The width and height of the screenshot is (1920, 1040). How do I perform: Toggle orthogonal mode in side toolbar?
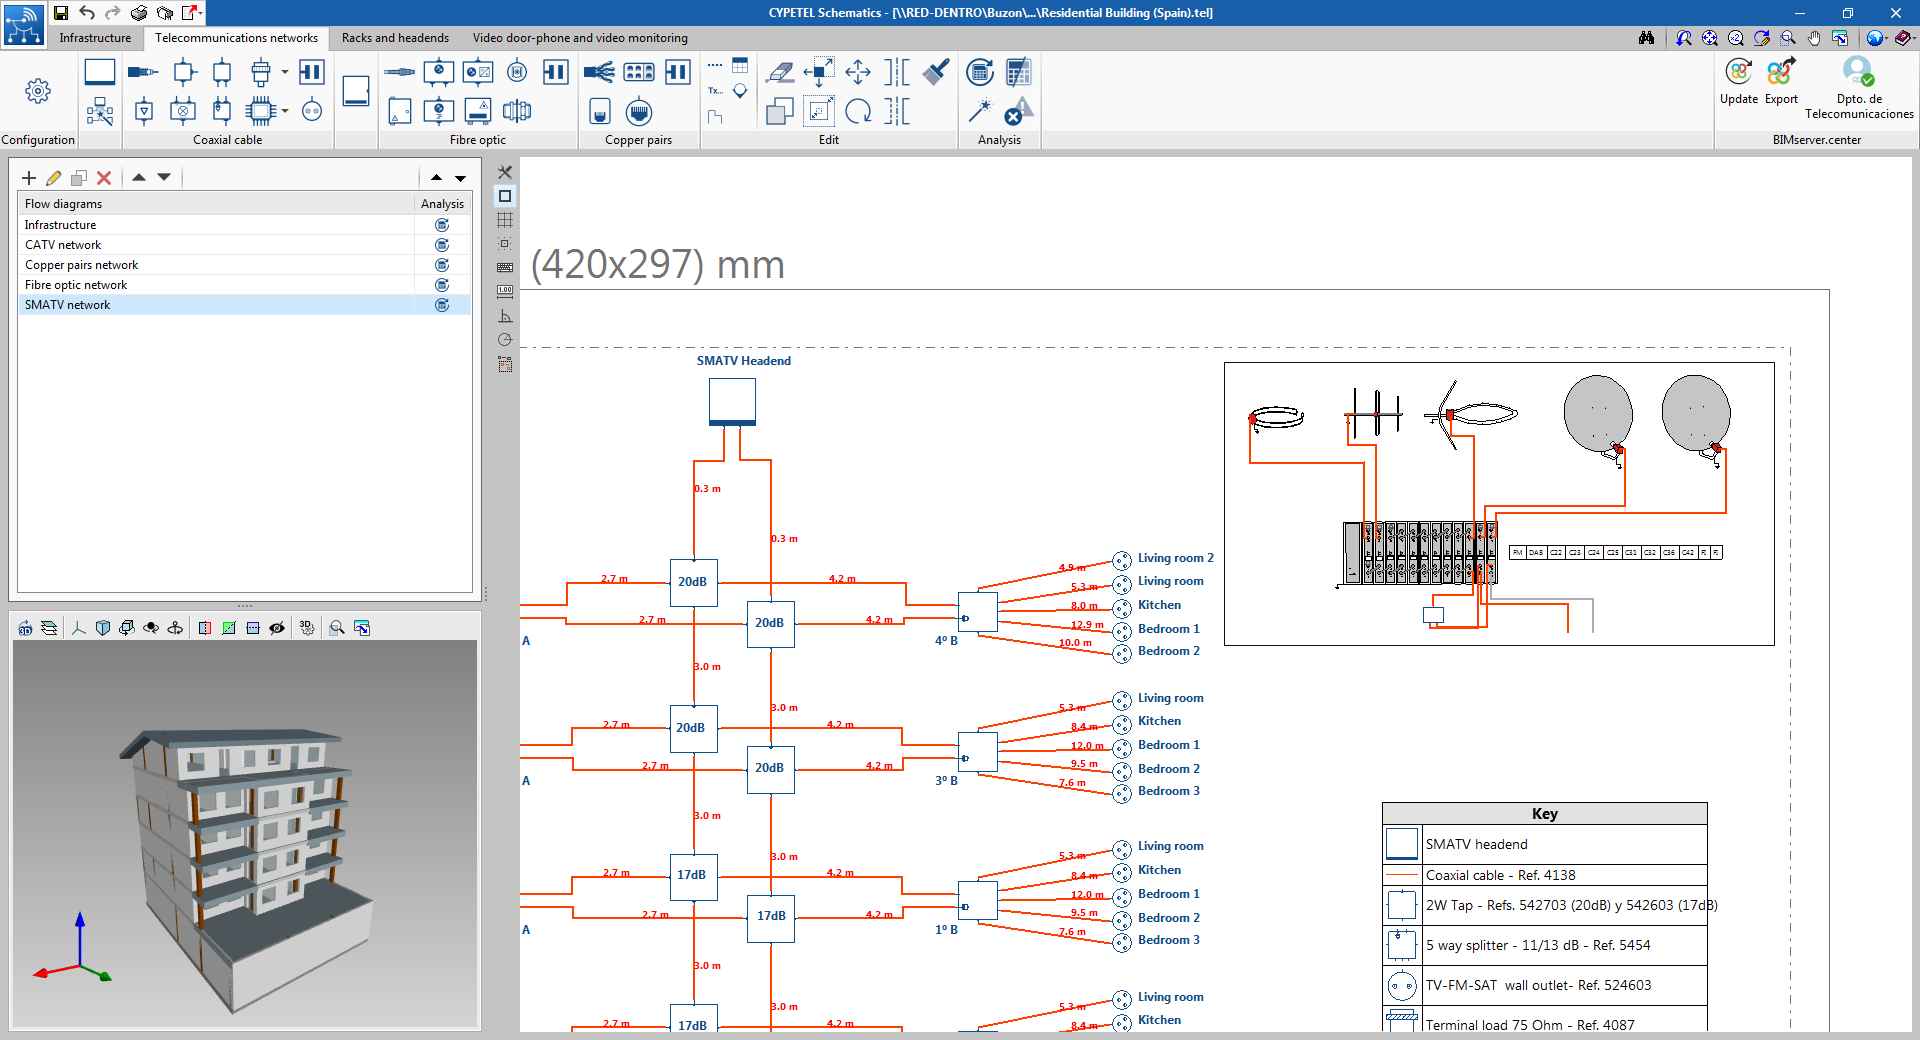(x=505, y=316)
